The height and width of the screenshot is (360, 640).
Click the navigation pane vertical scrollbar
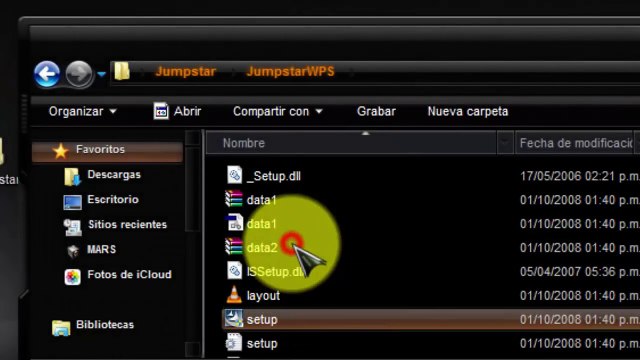[x=193, y=243]
